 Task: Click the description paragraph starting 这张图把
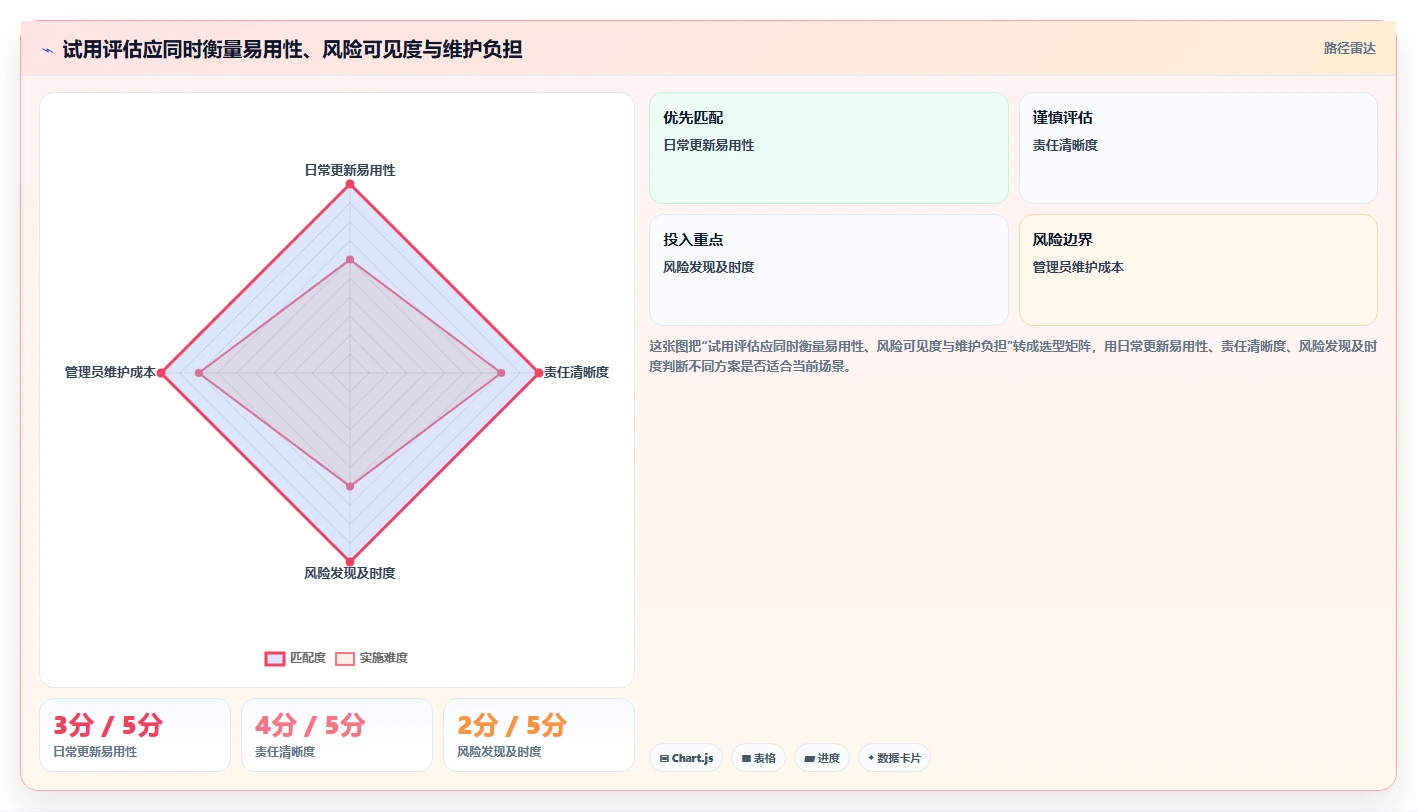click(1013, 356)
